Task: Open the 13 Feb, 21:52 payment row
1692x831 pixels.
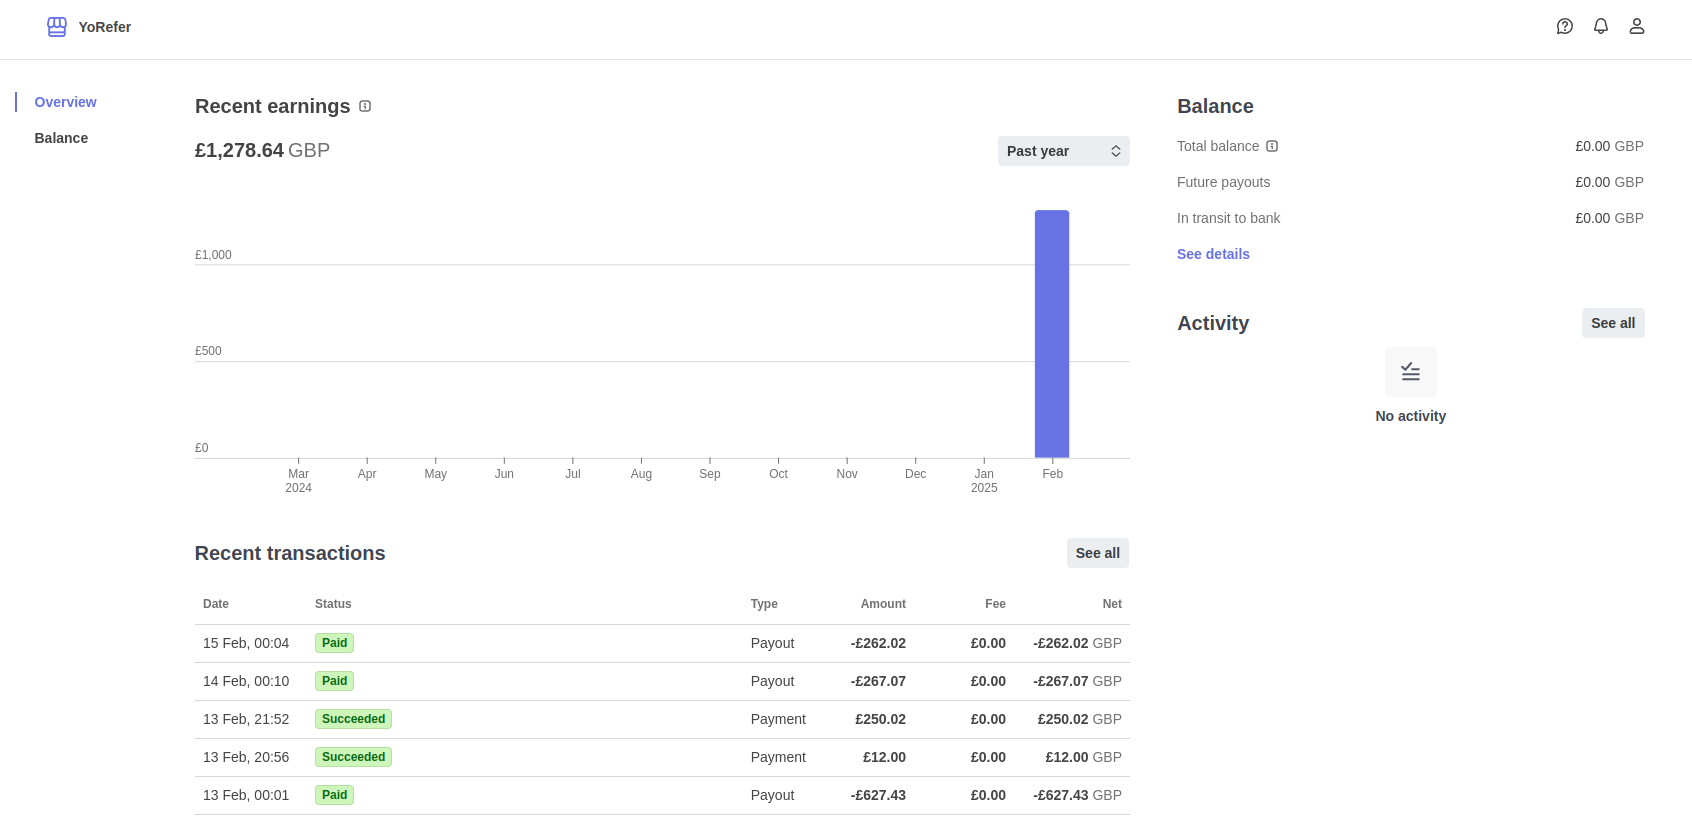Action: [662, 719]
